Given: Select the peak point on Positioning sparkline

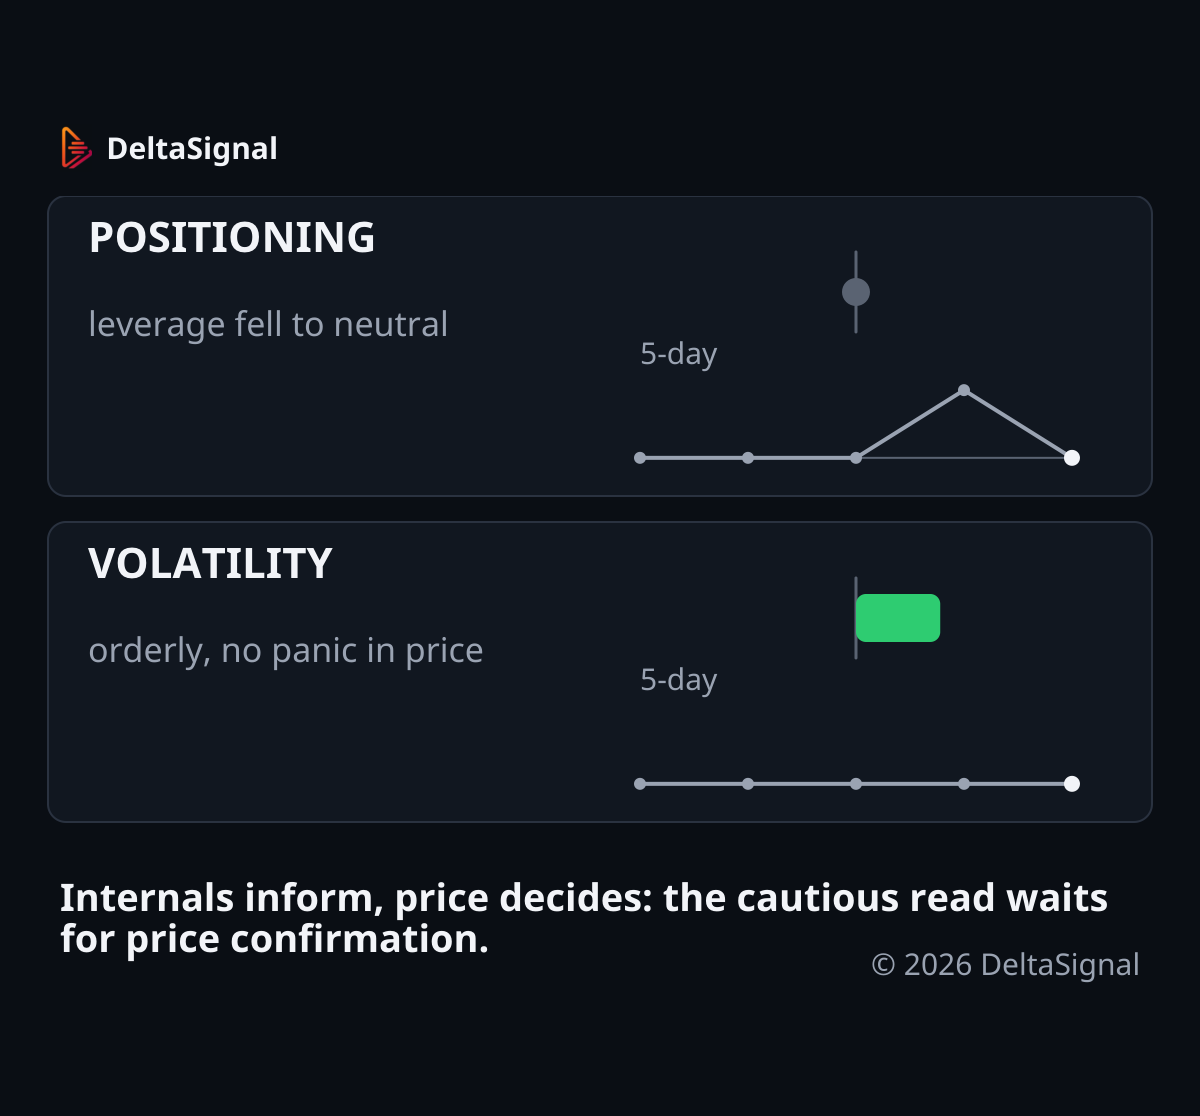Looking at the screenshot, I should click(x=964, y=390).
